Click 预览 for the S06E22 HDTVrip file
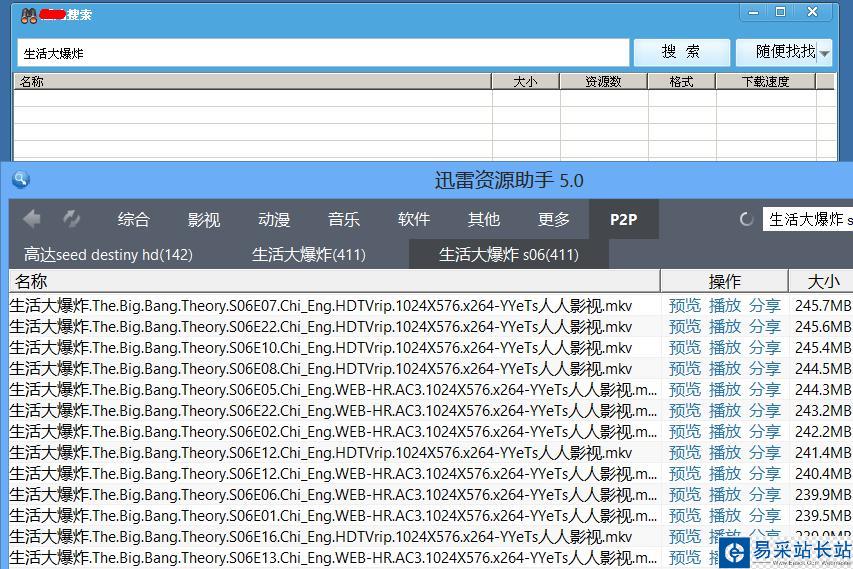The image size is (853, 569). point(684,327)
